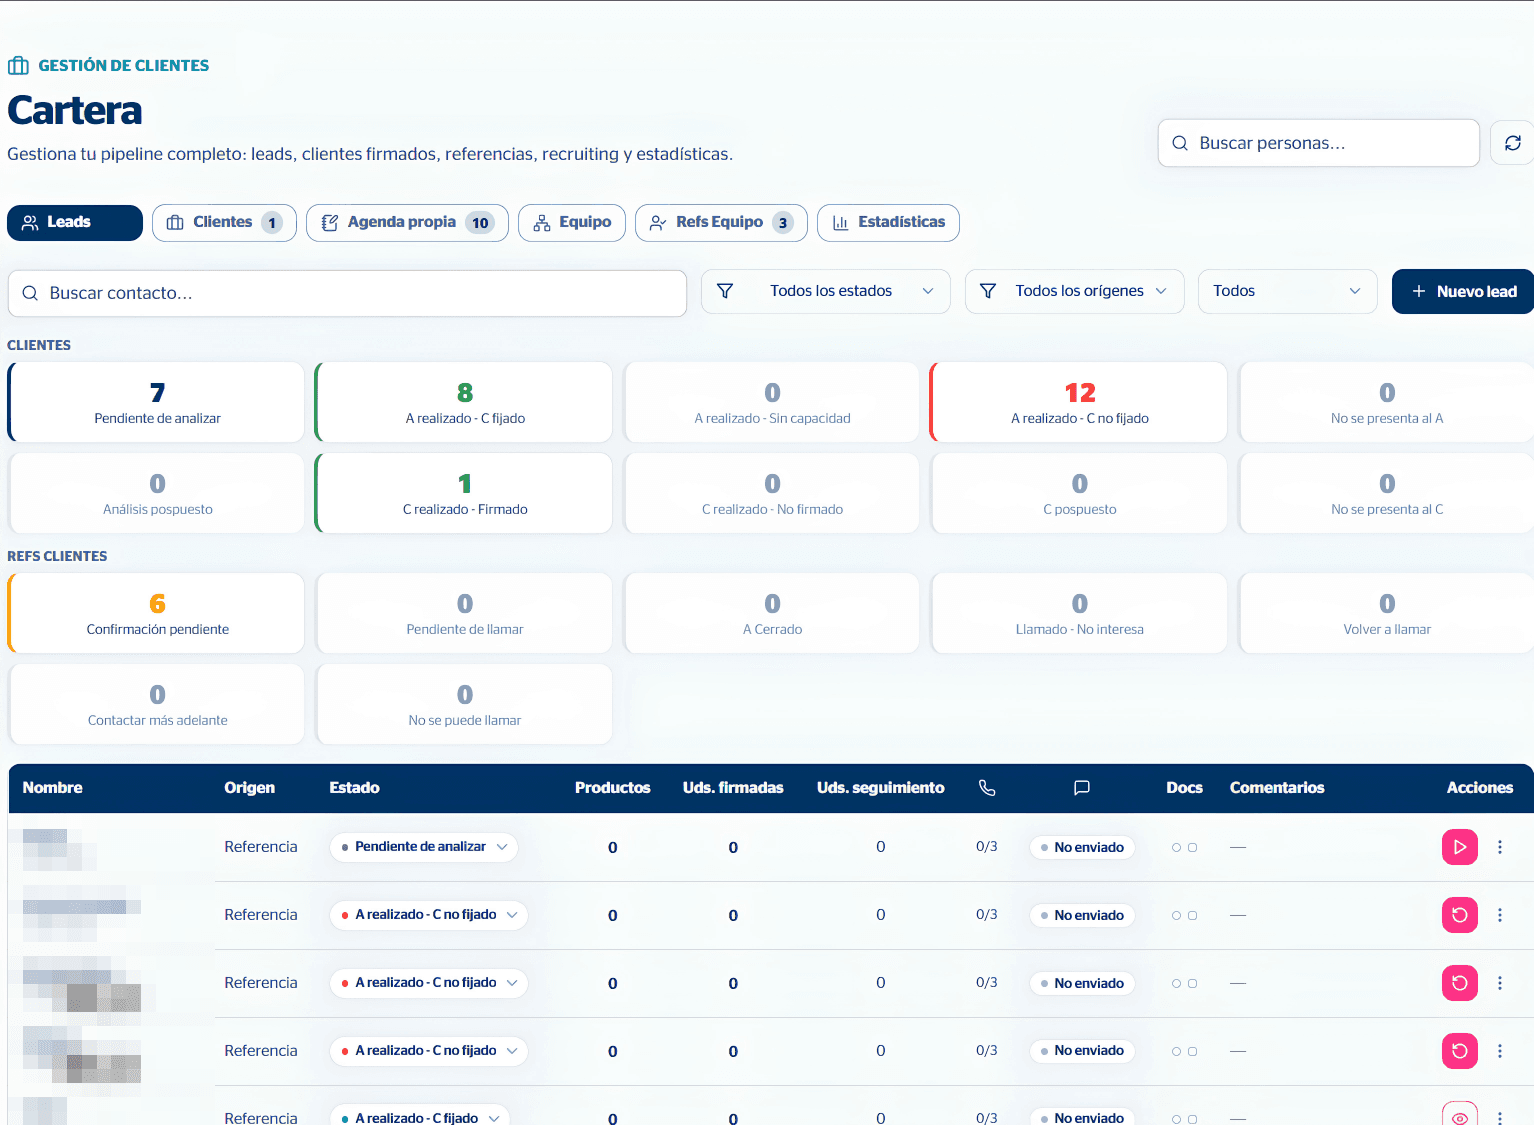Click the docs indicator circles in first row
The image size is (1534, 1125).
1184,847
